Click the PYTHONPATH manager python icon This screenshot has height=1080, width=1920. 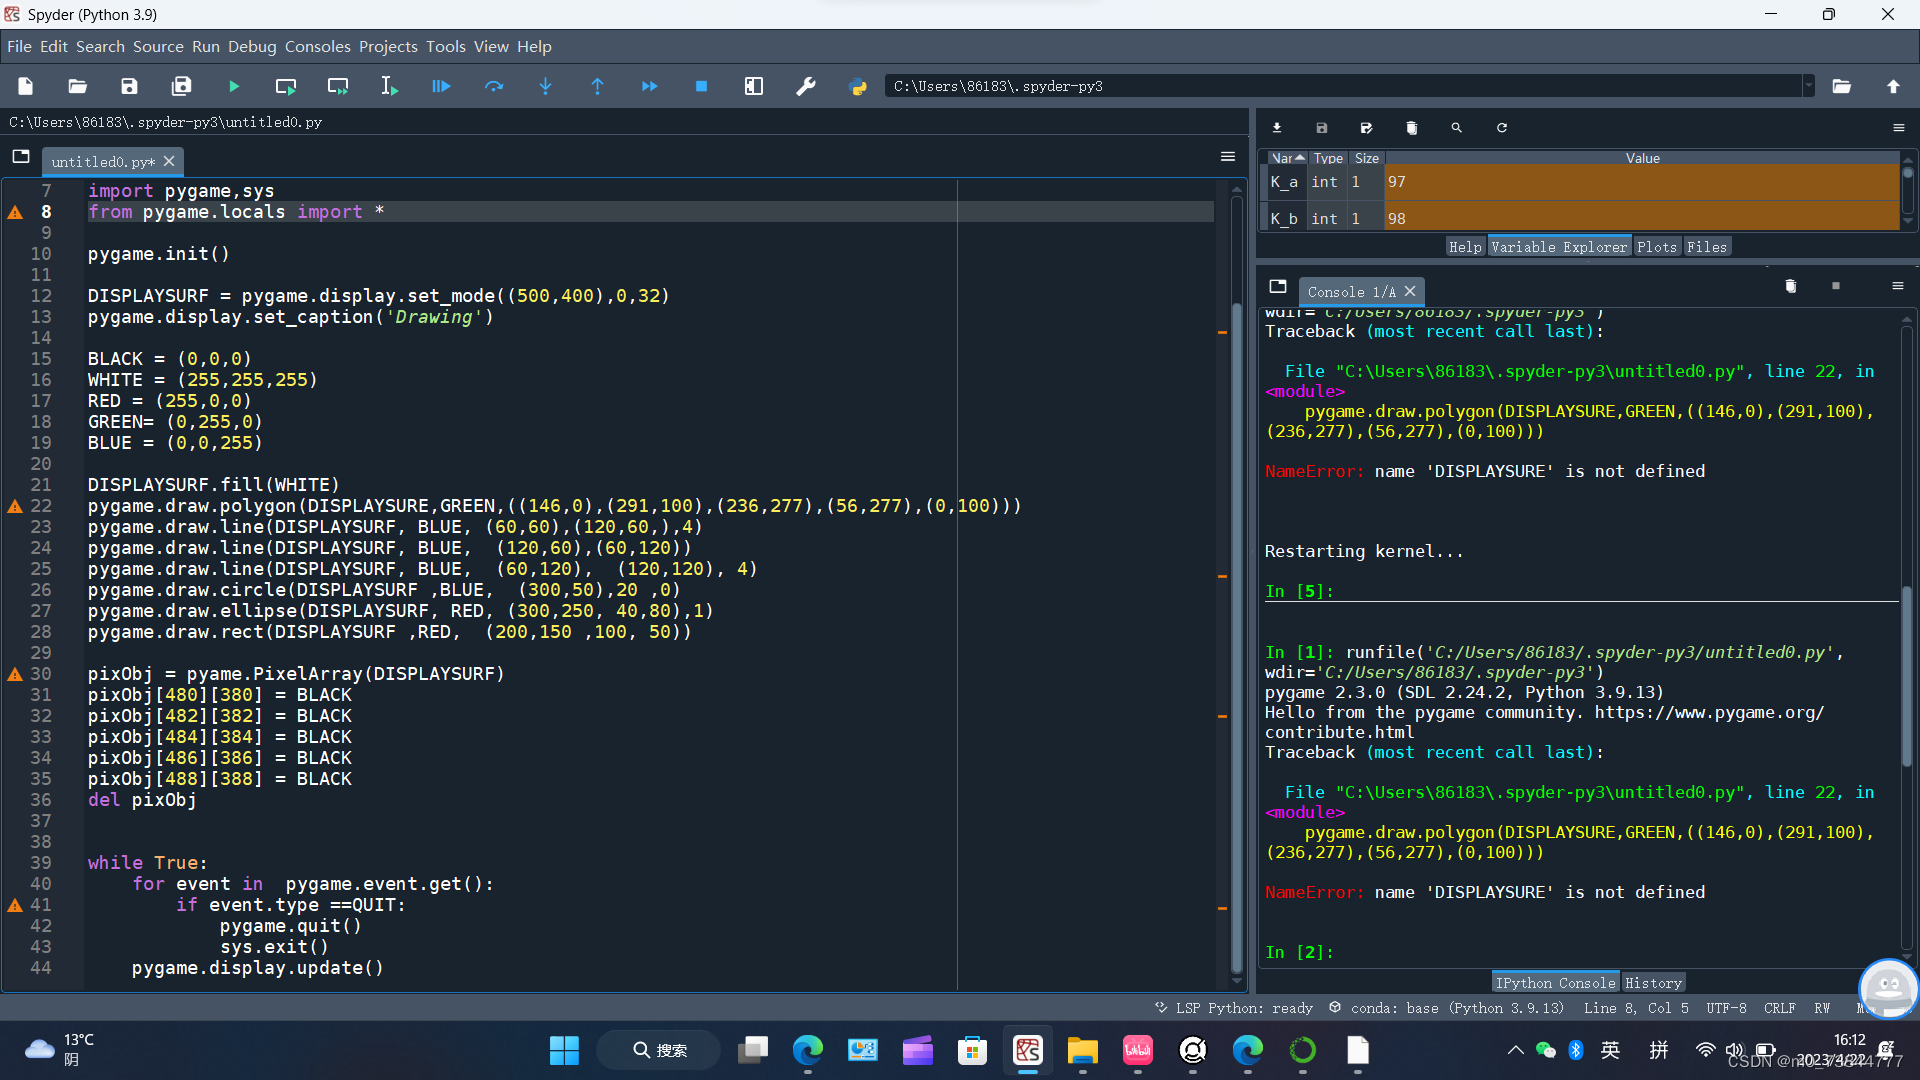pyautogui.click(x=858, y=87)
